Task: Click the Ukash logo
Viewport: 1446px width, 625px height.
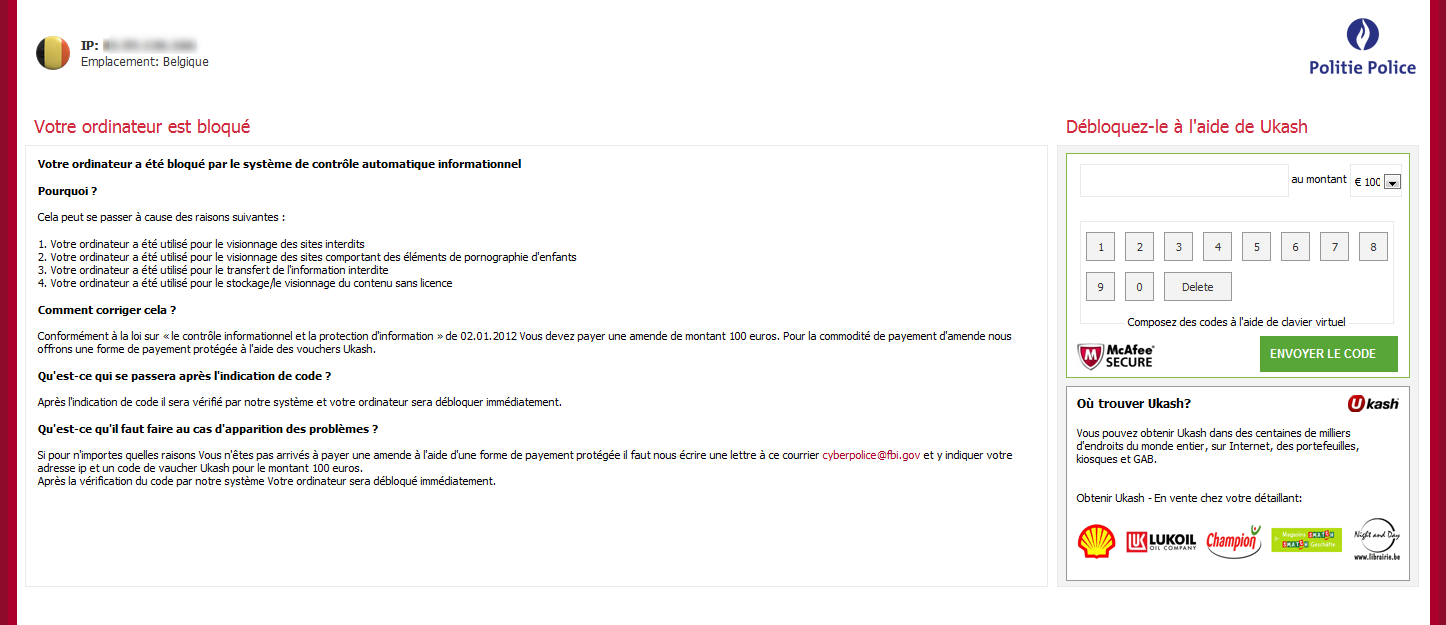Action: click(x=1373, y=403)
